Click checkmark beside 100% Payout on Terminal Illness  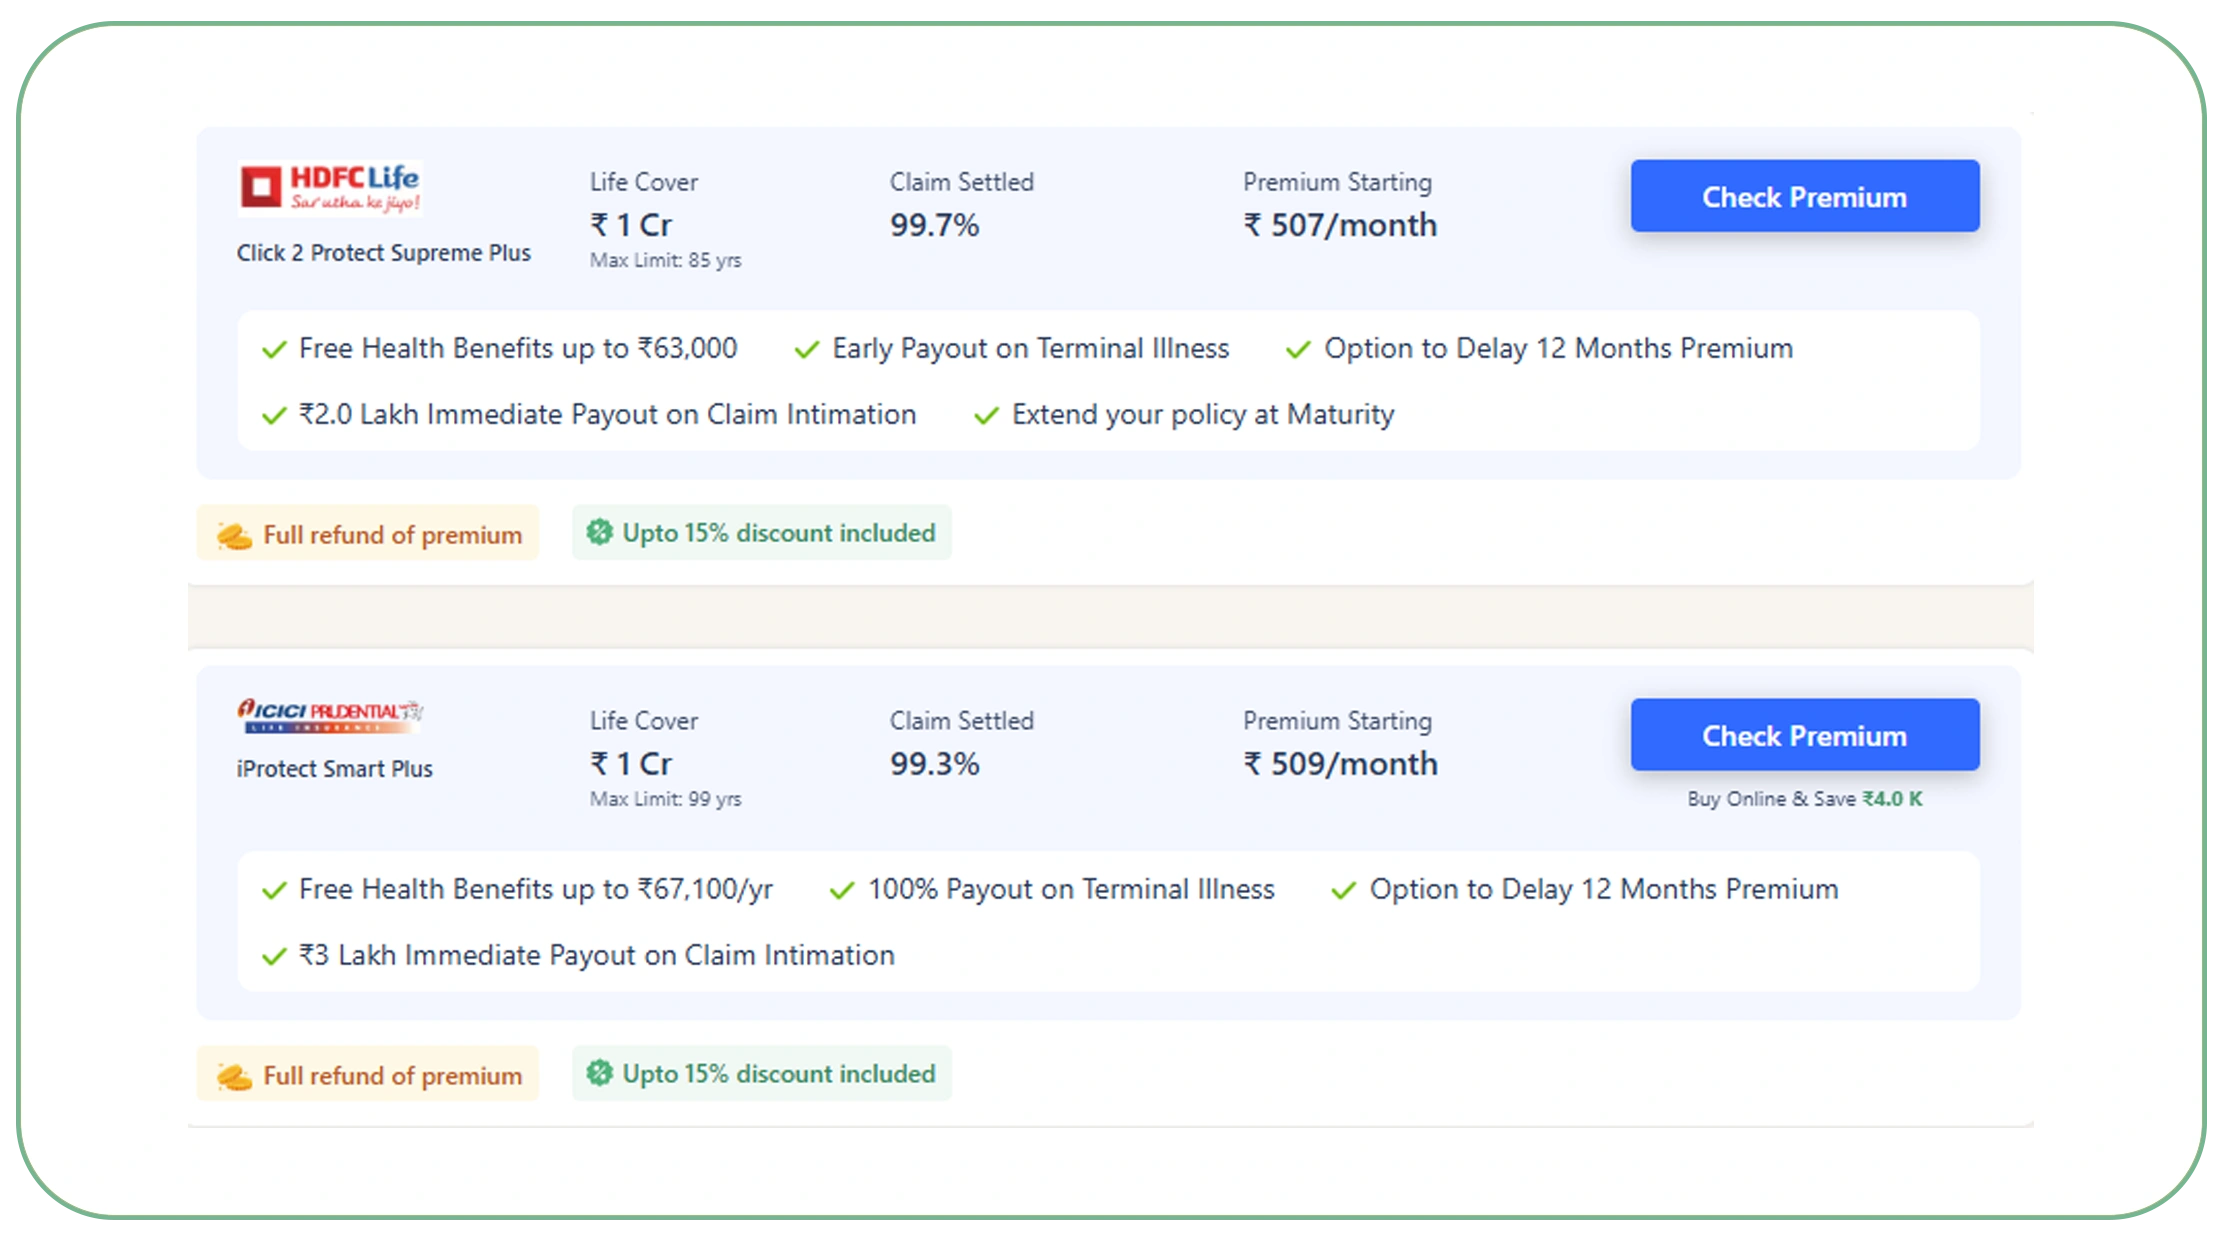(842, 891)
